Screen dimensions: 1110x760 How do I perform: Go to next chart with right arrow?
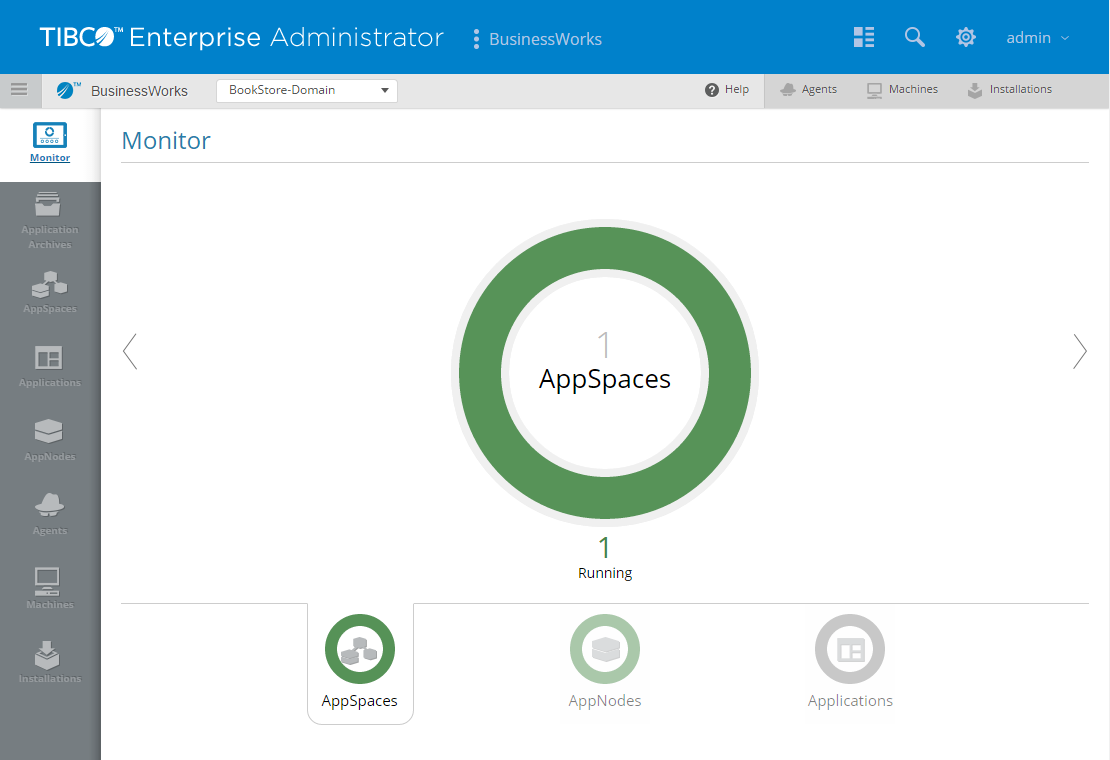1079,351
